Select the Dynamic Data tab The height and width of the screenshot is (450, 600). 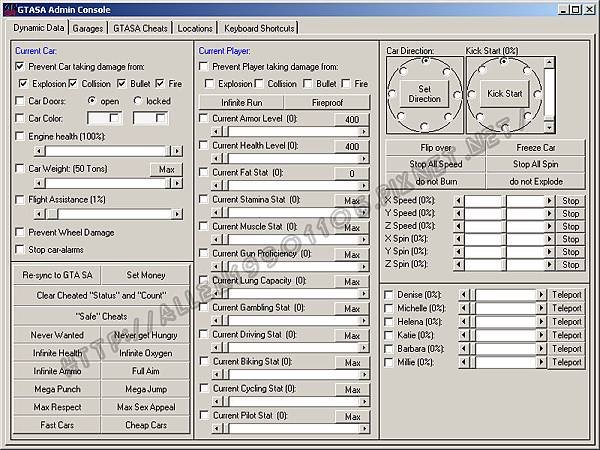click(38, 28)
